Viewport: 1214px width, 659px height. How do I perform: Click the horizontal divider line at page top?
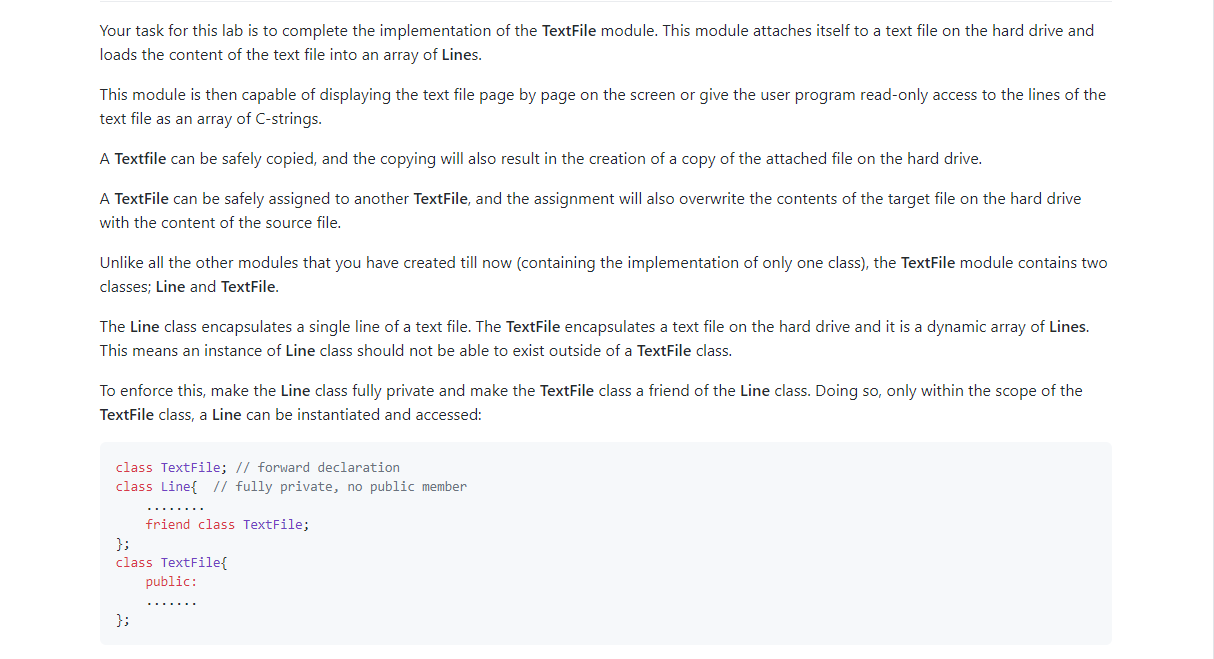606,1
